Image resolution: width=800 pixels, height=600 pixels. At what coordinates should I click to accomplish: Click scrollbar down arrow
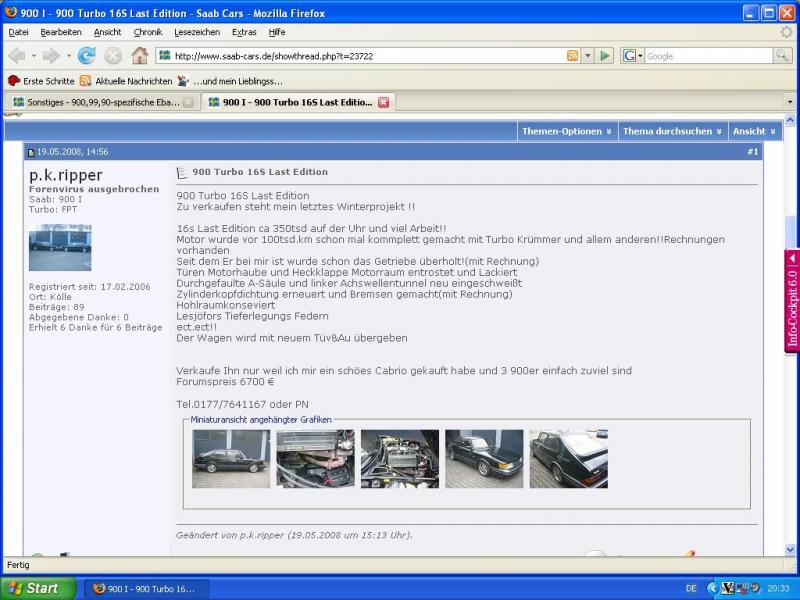click(x=790, y=549)
